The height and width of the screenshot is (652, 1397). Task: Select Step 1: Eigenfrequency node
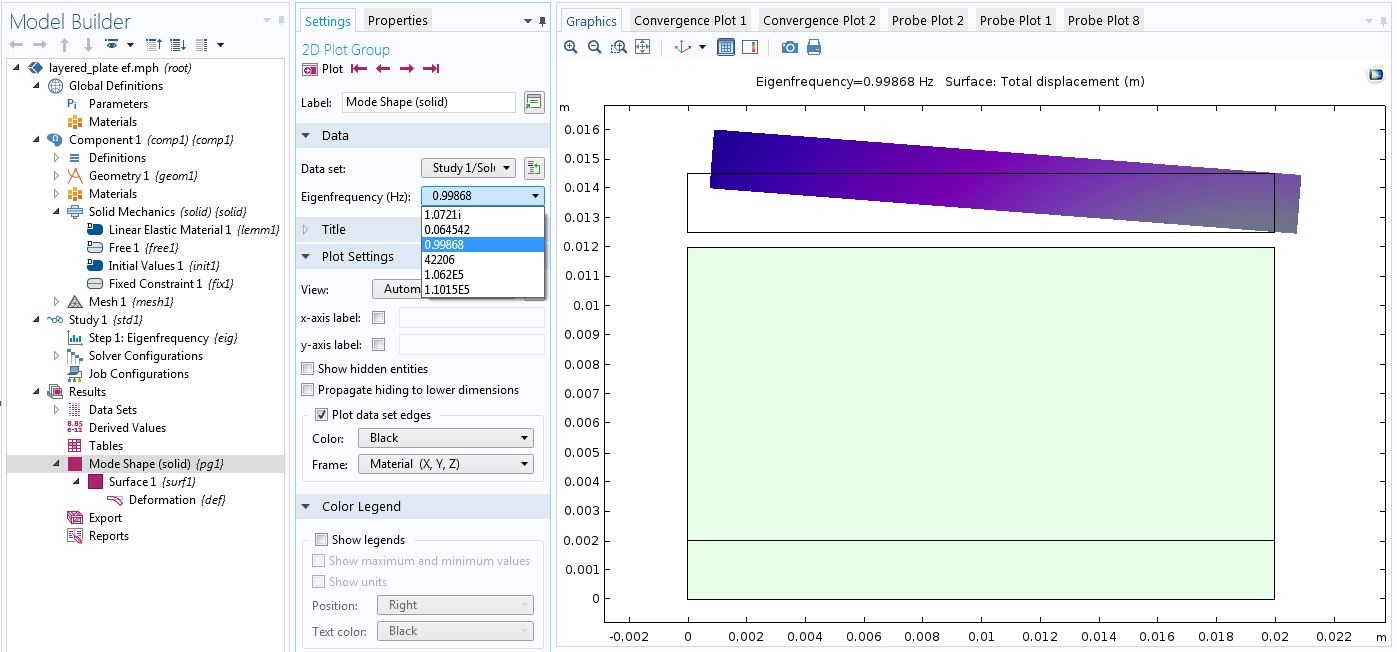[154, 338]
